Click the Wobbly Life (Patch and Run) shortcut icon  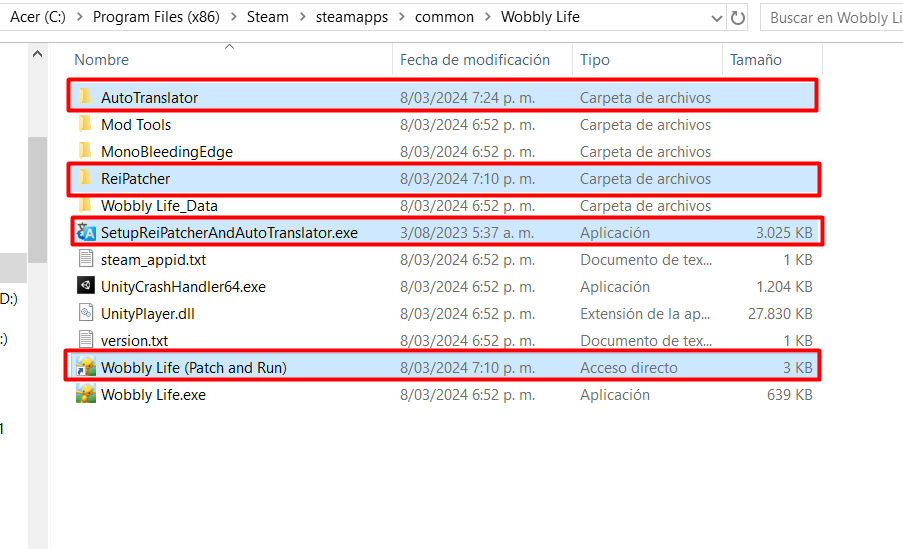[x=86, y=367]
